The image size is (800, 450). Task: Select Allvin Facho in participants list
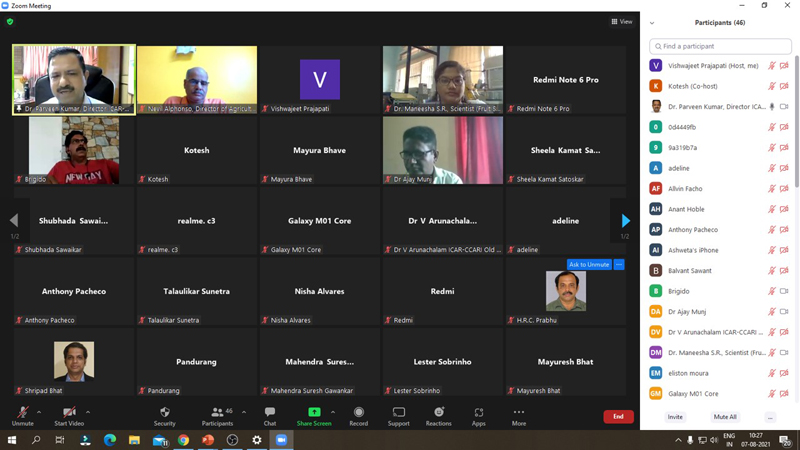(719, 188)
